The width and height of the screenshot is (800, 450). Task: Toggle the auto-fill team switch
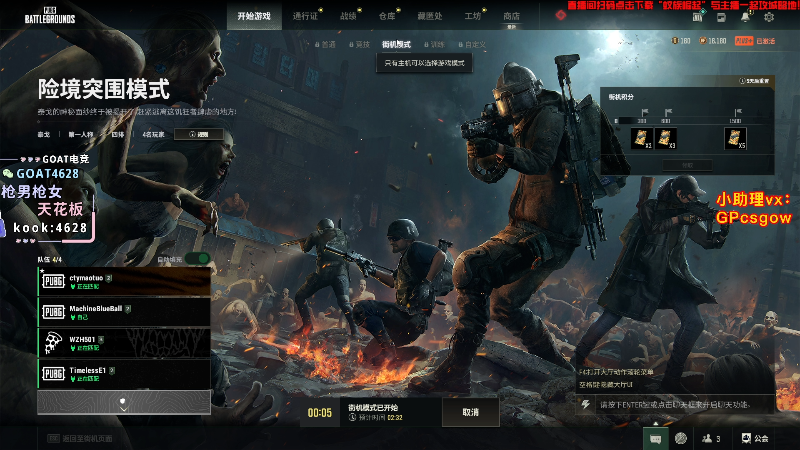click(197, 259)
